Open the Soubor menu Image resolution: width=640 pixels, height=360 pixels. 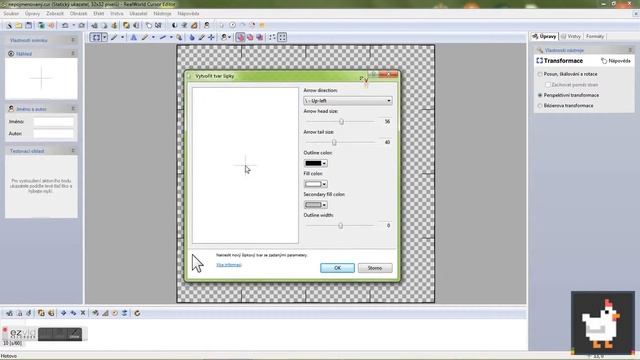(11, 13)
